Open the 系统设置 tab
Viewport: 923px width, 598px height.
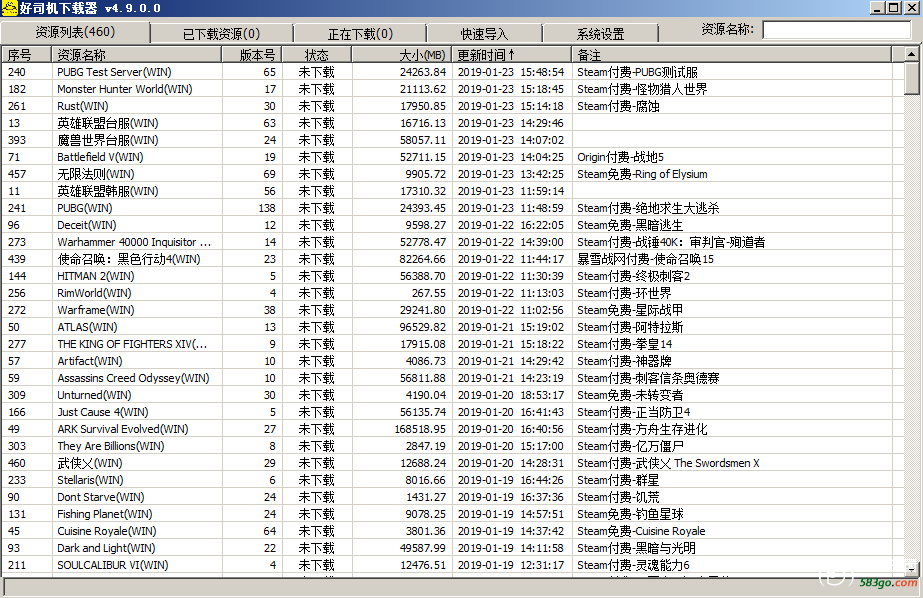point(600,34)
